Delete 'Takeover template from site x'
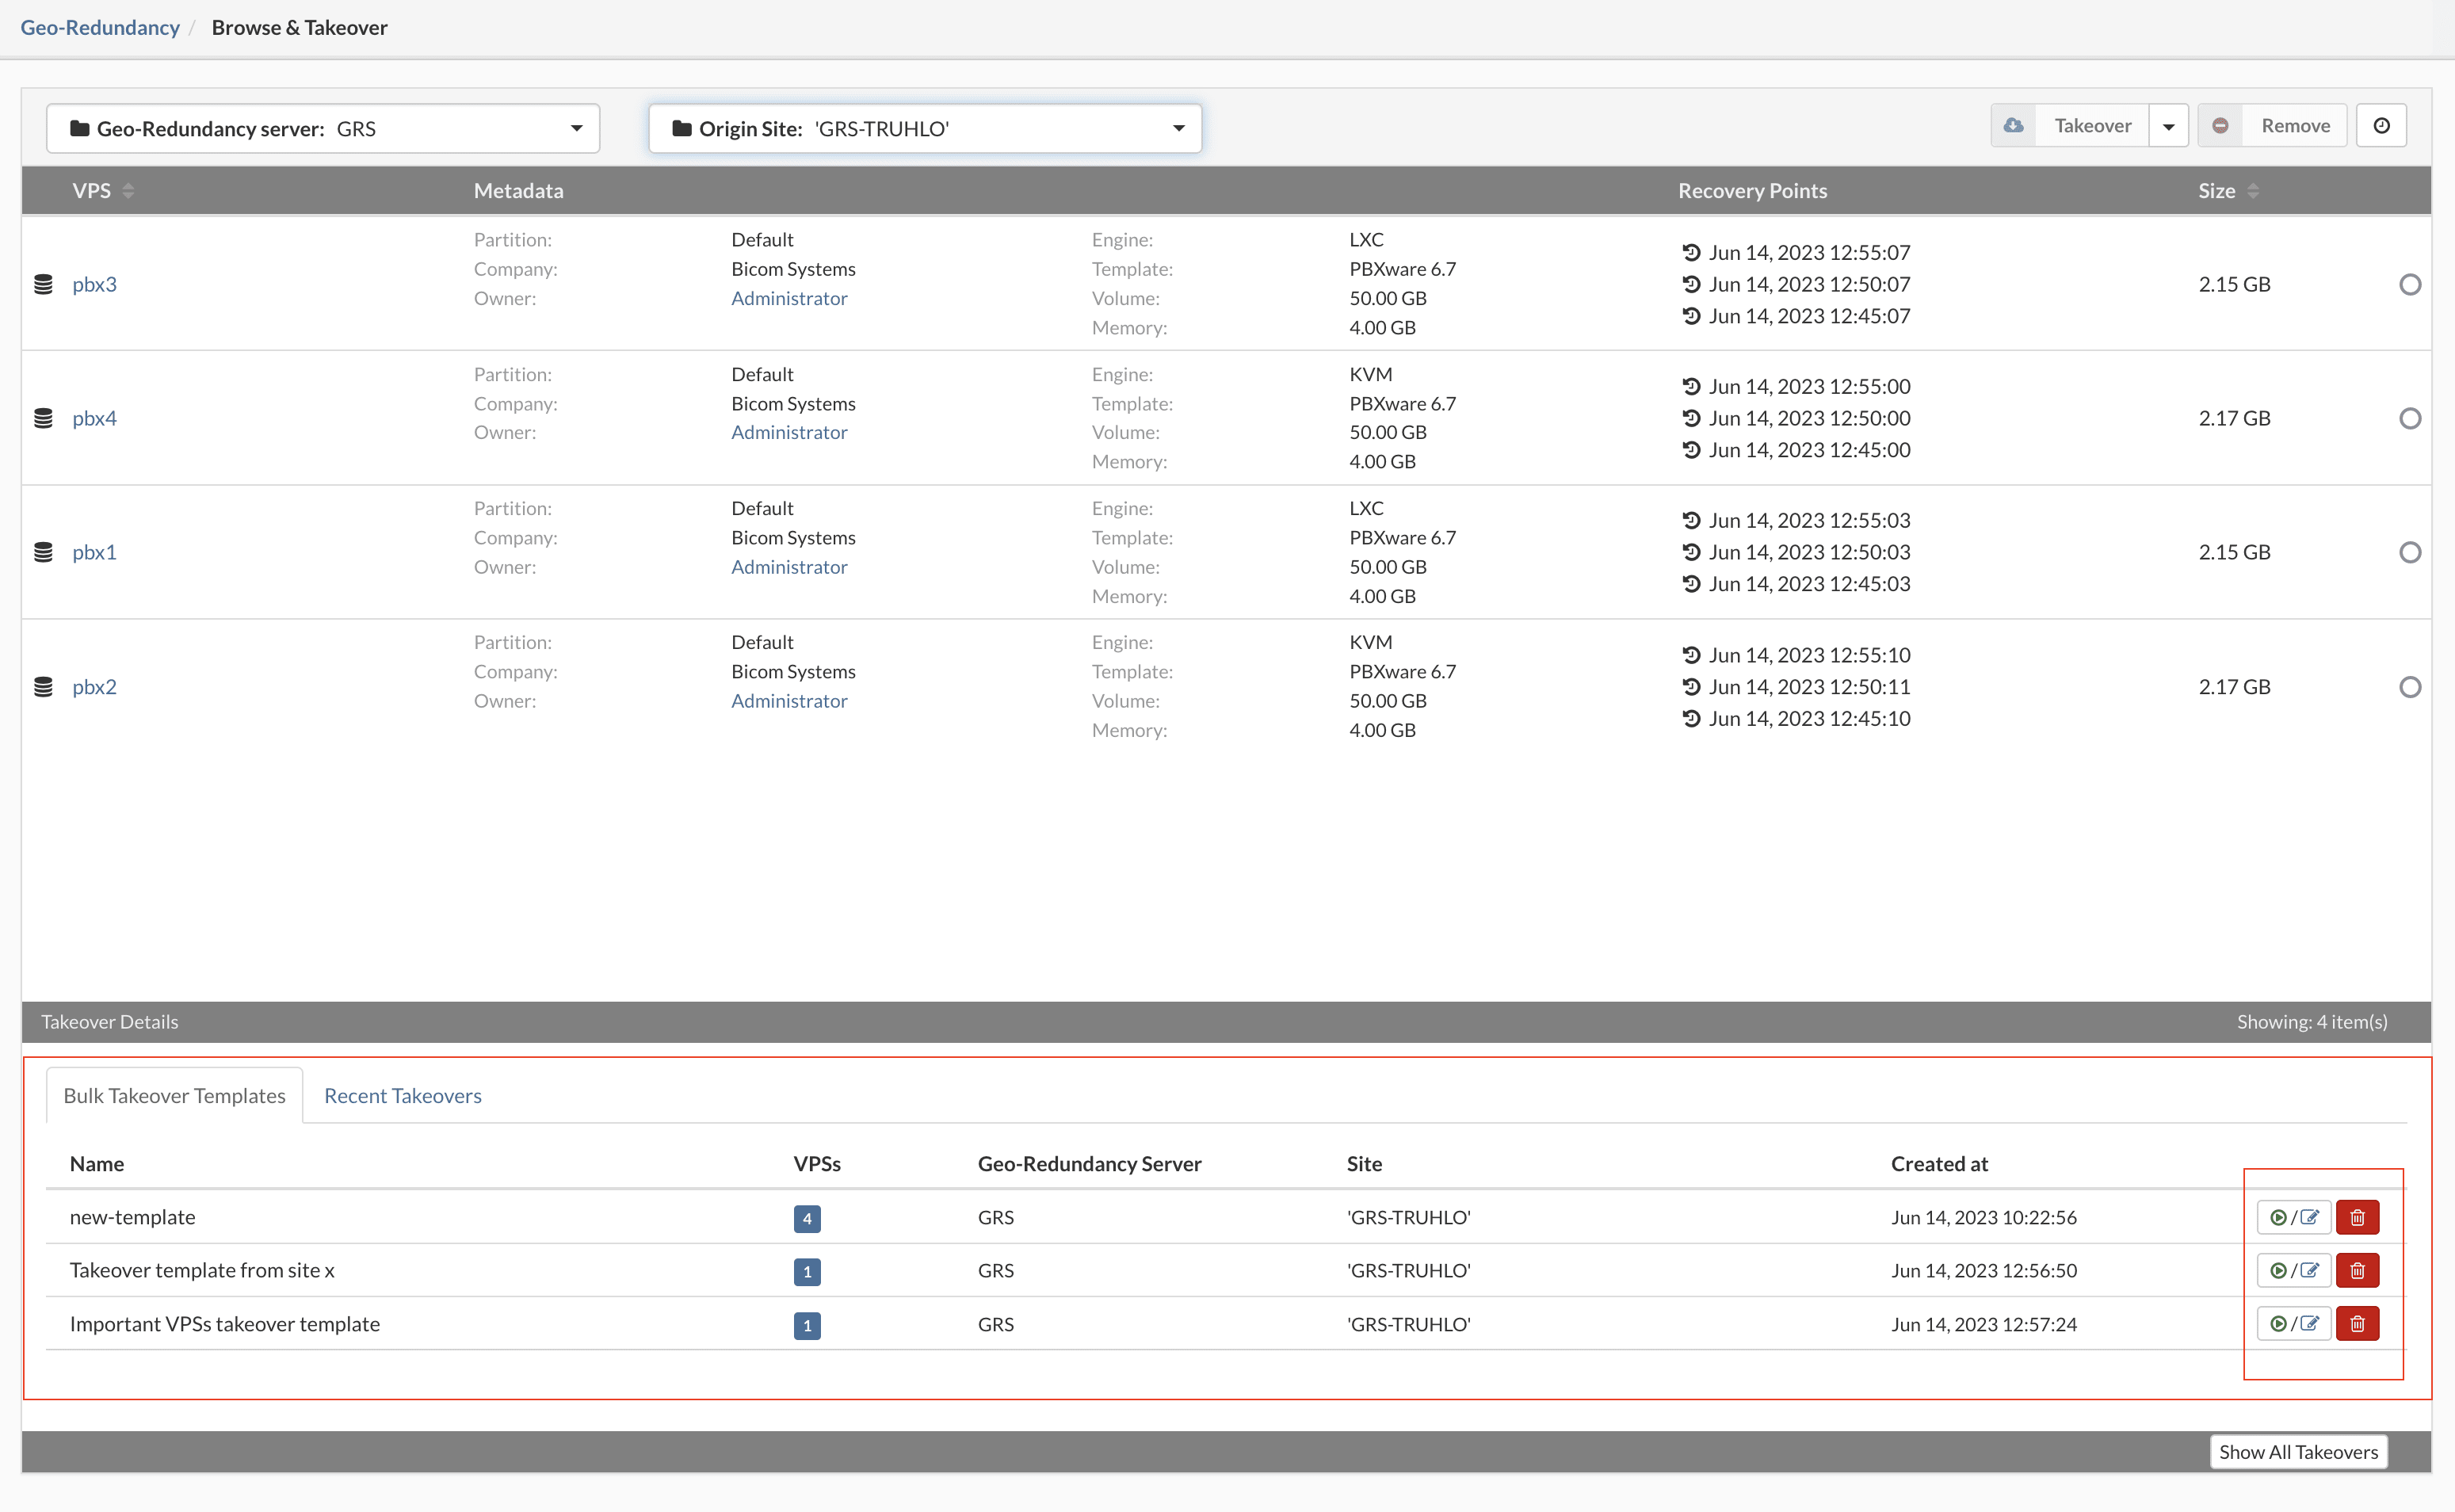Image resolution: width=2455 pixels, height=1512 pixels. [x=2357, y=1271]
